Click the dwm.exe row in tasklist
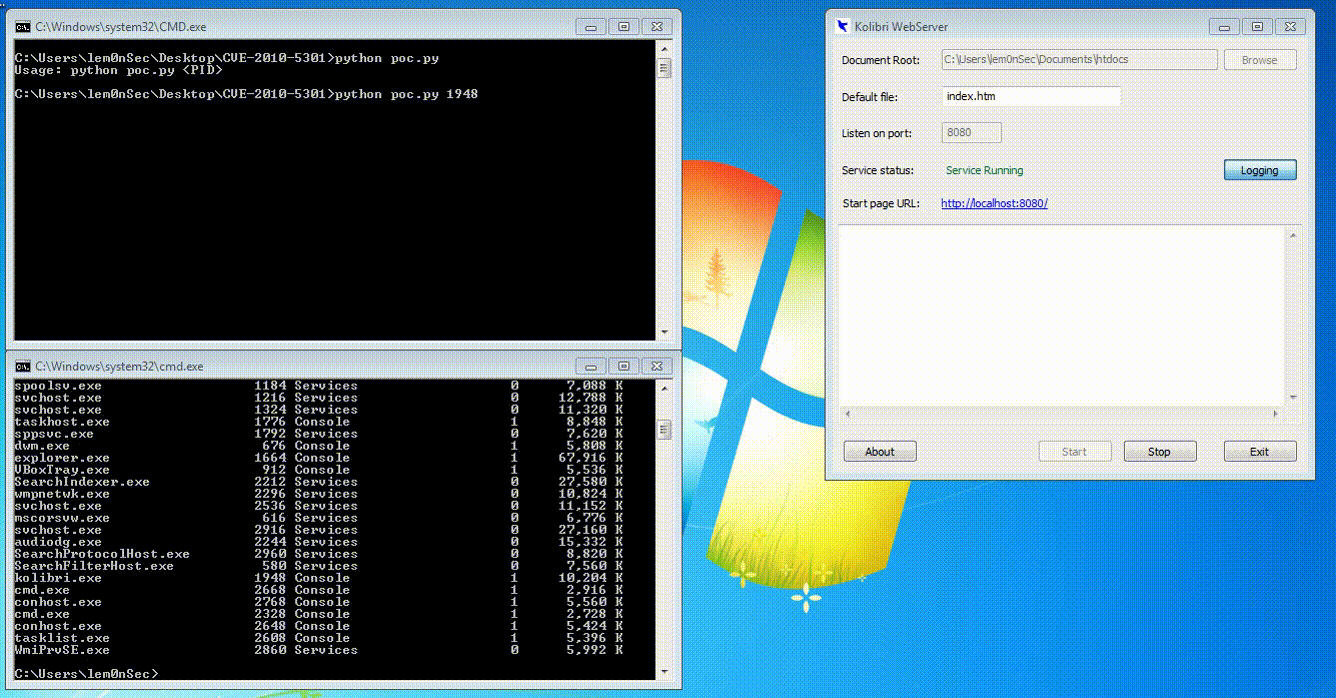 [x=319, y=446]
